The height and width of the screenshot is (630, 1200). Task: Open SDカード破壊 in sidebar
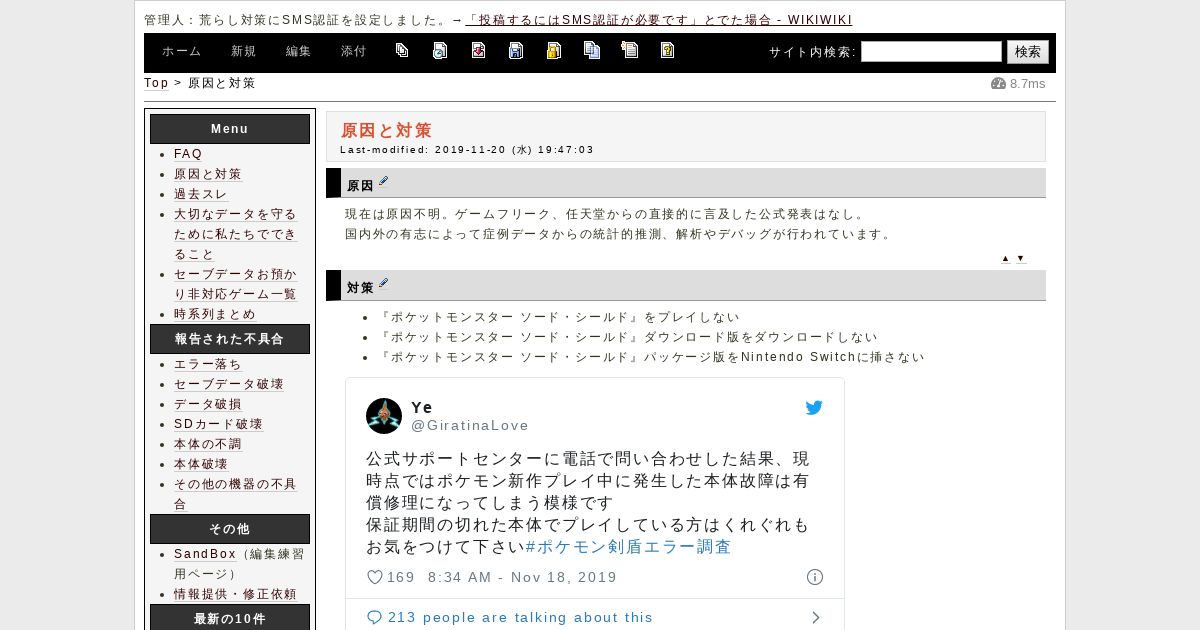(218, 424)
